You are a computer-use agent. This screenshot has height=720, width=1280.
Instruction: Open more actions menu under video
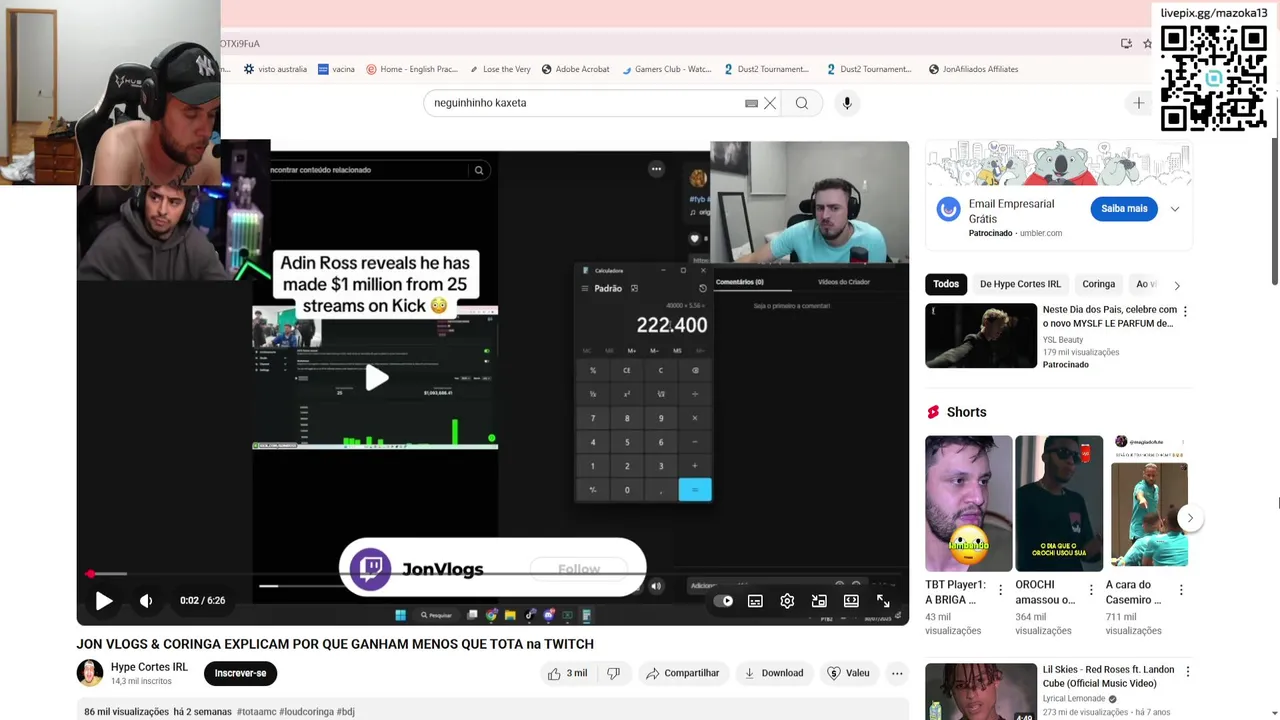[897, 673]
